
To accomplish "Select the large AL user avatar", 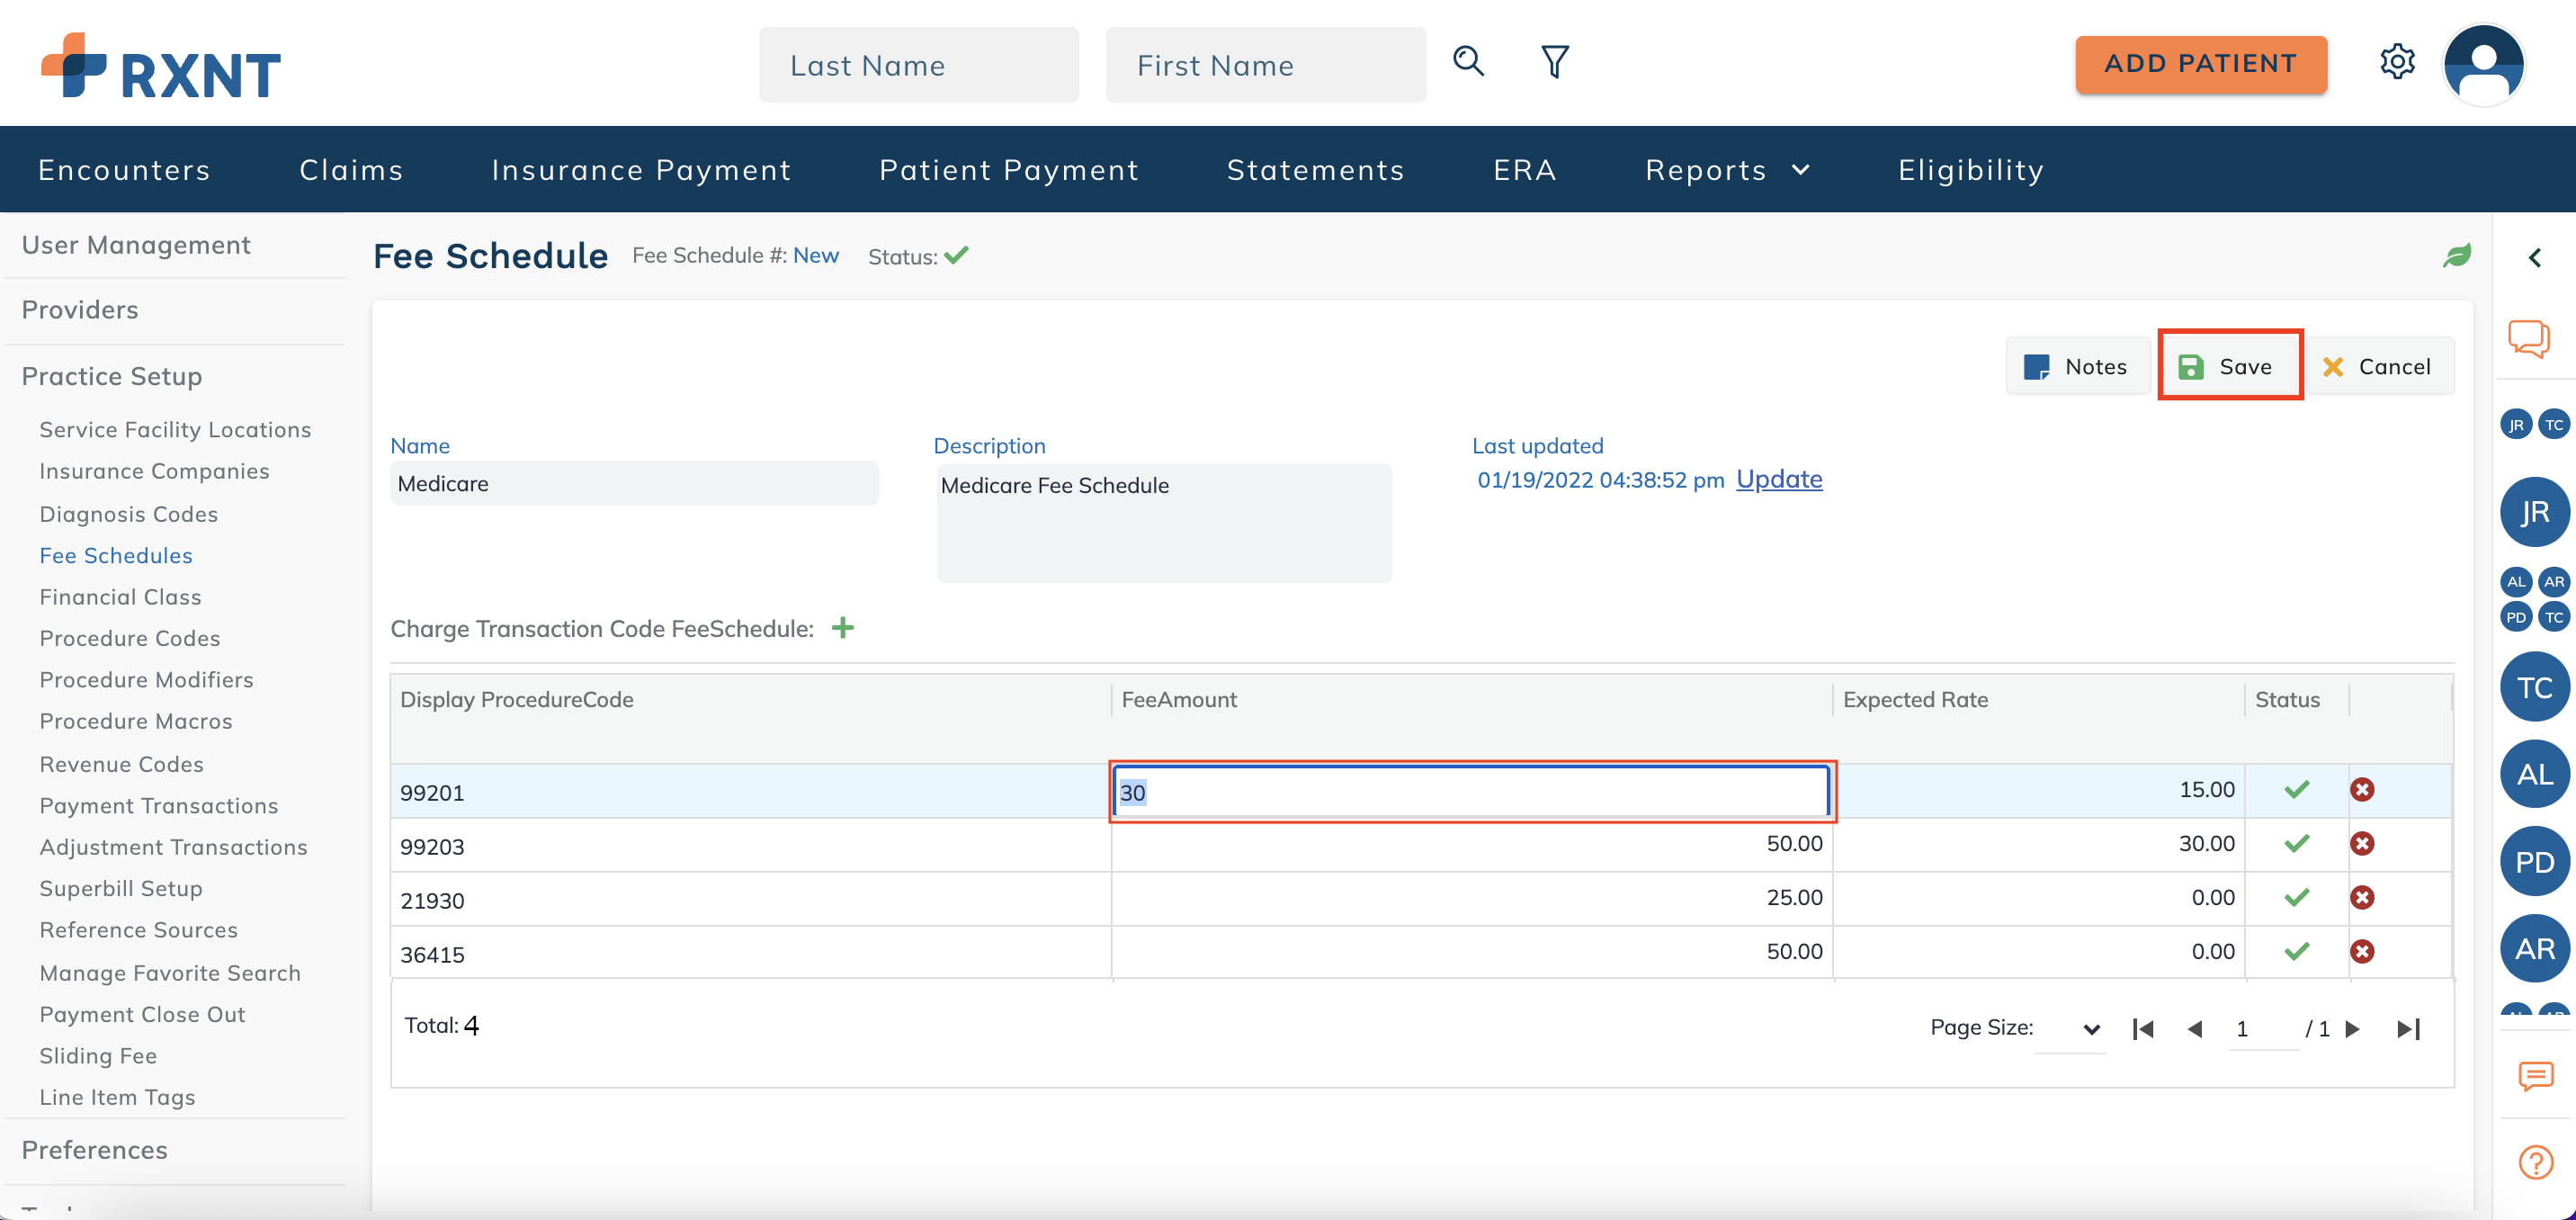I will pos(2535,774).
